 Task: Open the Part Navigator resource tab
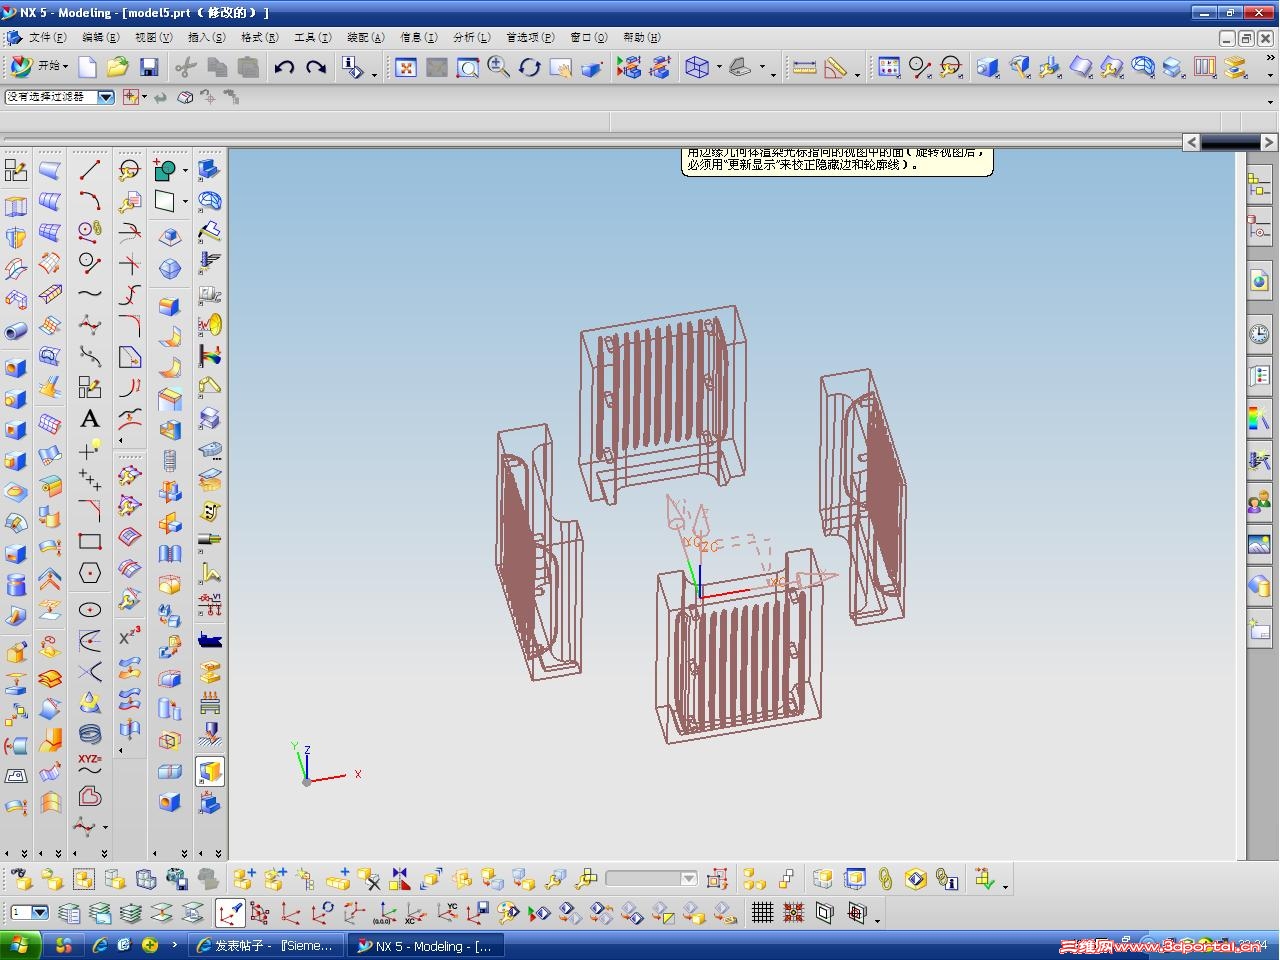coord(1259,229)
